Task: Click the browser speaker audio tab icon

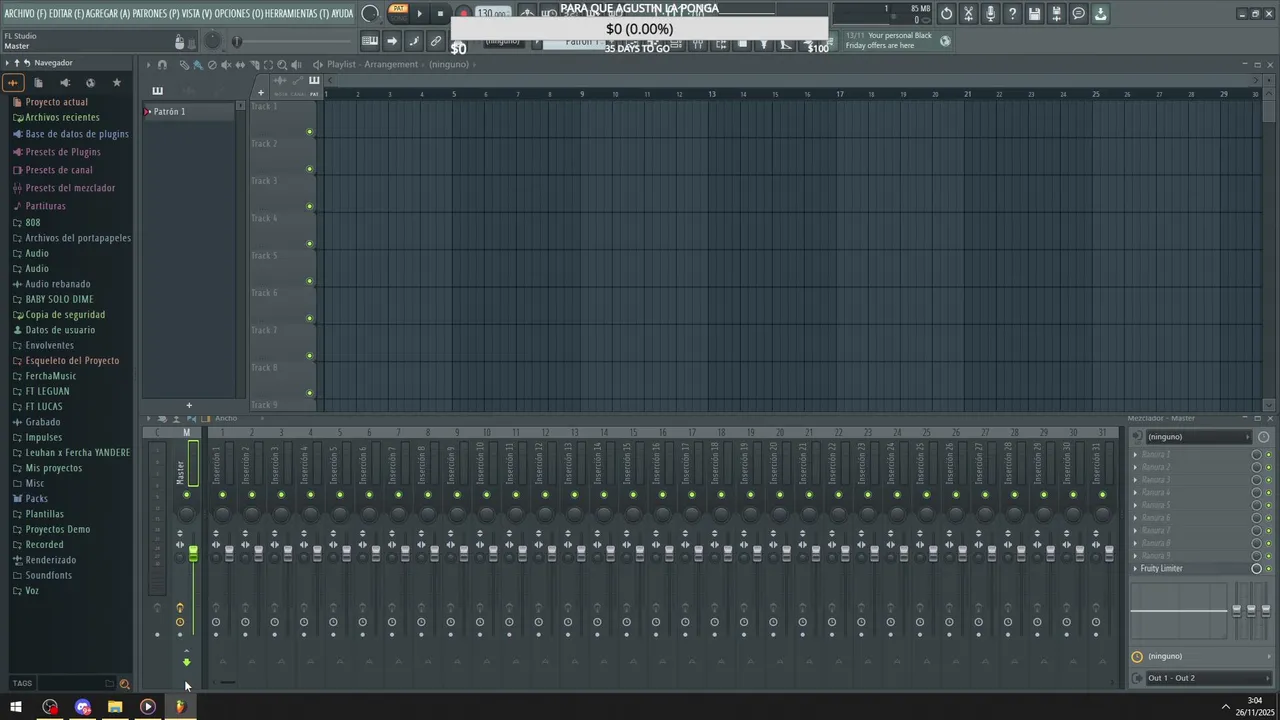Action: pyautogui.click(x=64, y=82)
